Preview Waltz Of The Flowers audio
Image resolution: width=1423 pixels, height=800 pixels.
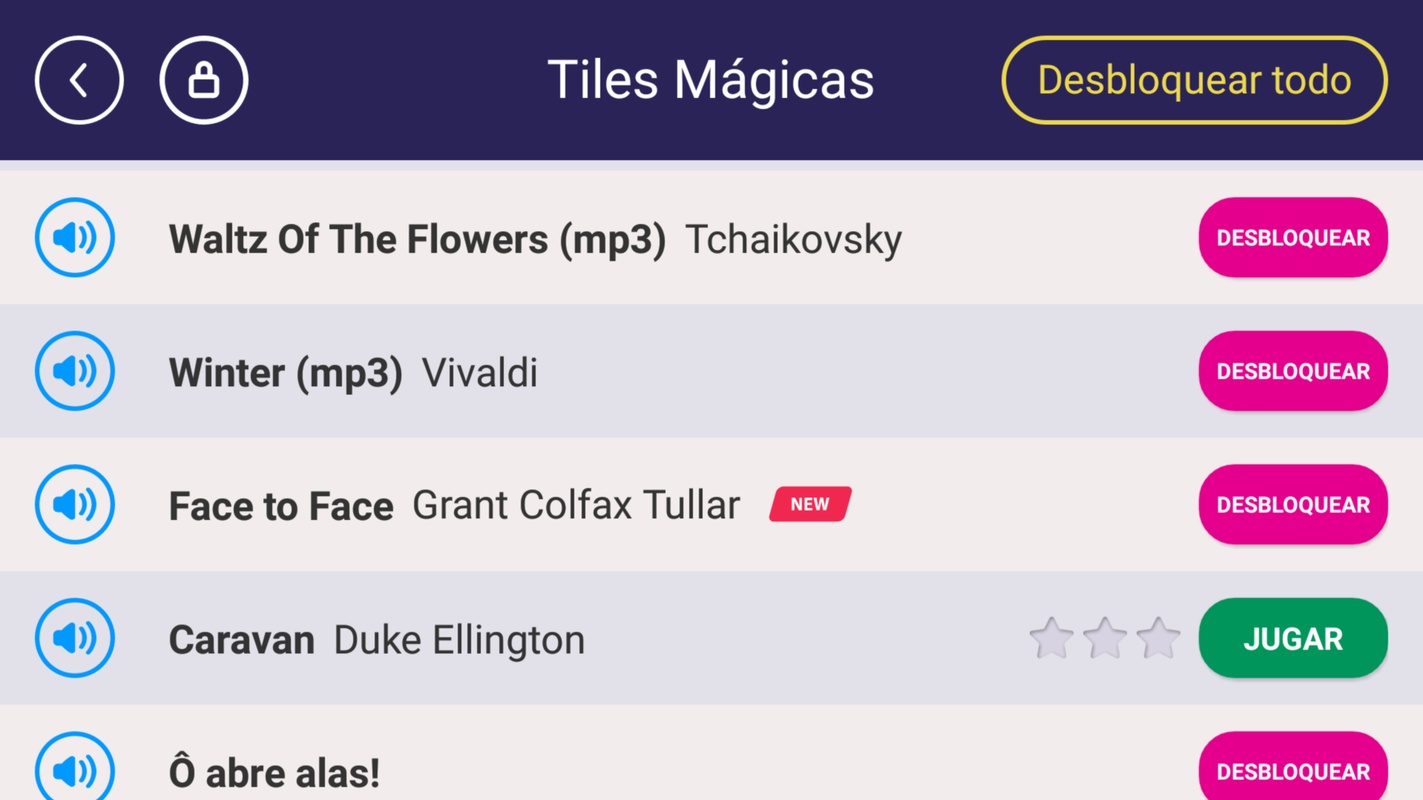75,238
